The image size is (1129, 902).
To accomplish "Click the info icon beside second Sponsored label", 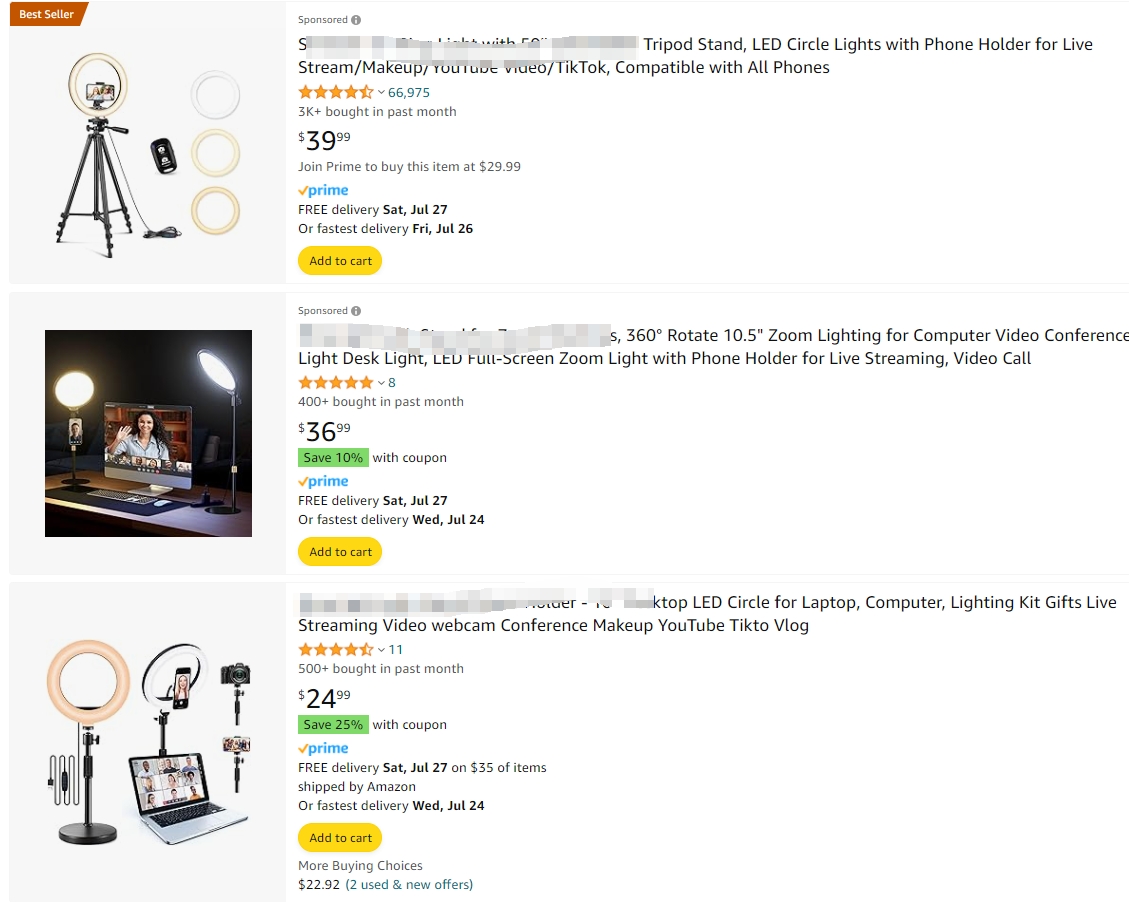I will pos(356,311).
